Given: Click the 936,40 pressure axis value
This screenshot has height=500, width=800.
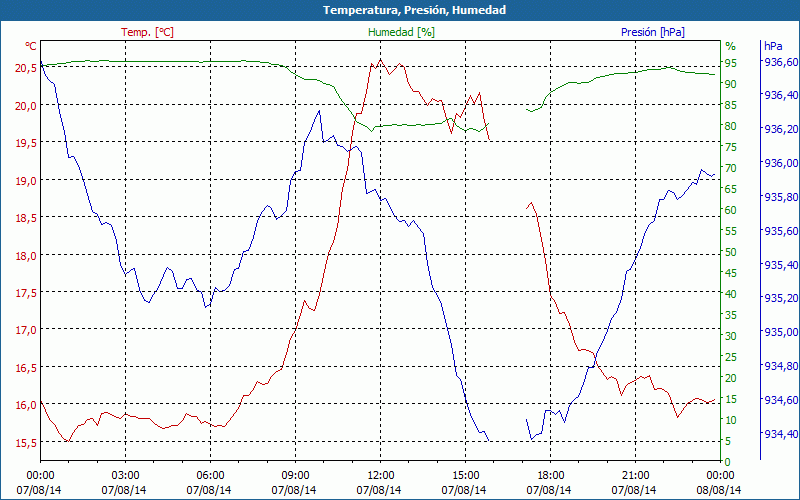Looking at the screenshot, I should tap(781, 95).
